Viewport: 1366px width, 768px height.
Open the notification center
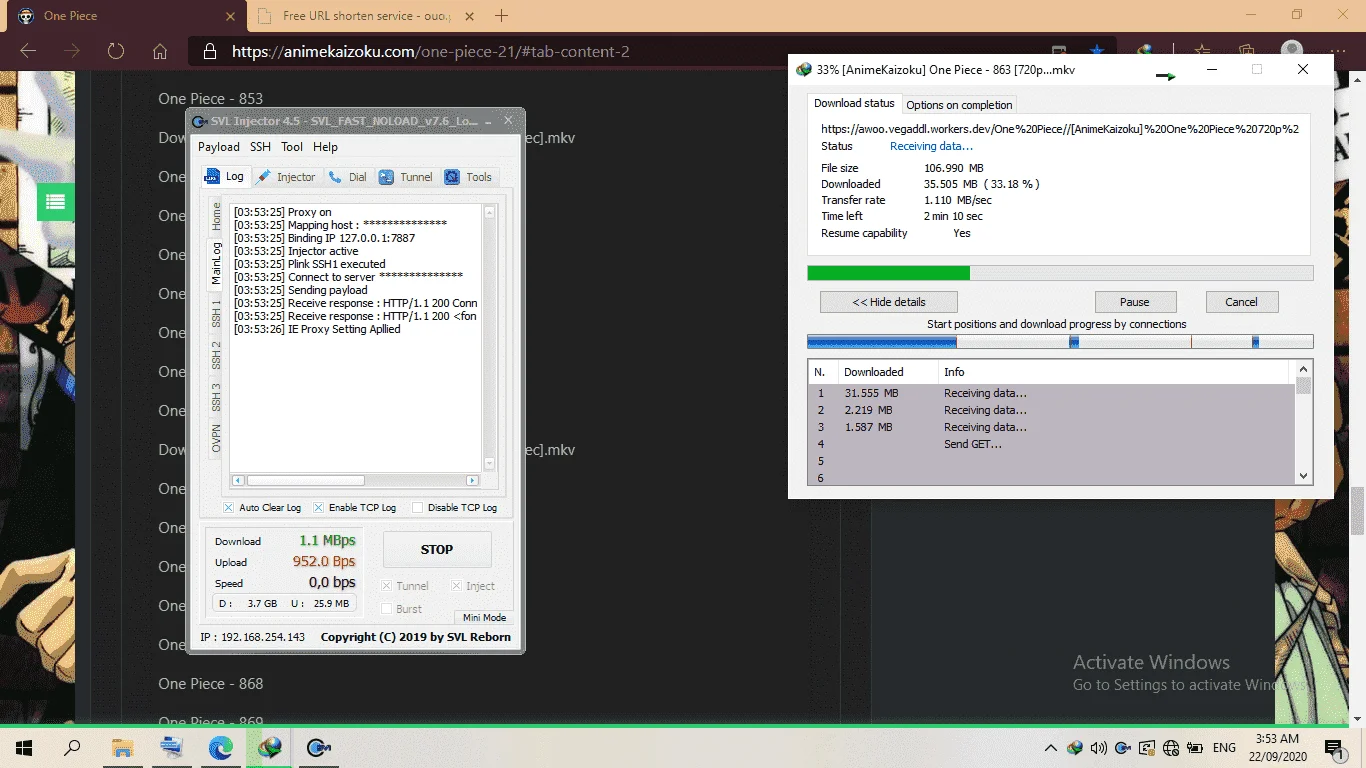(x=1333, y=747)
